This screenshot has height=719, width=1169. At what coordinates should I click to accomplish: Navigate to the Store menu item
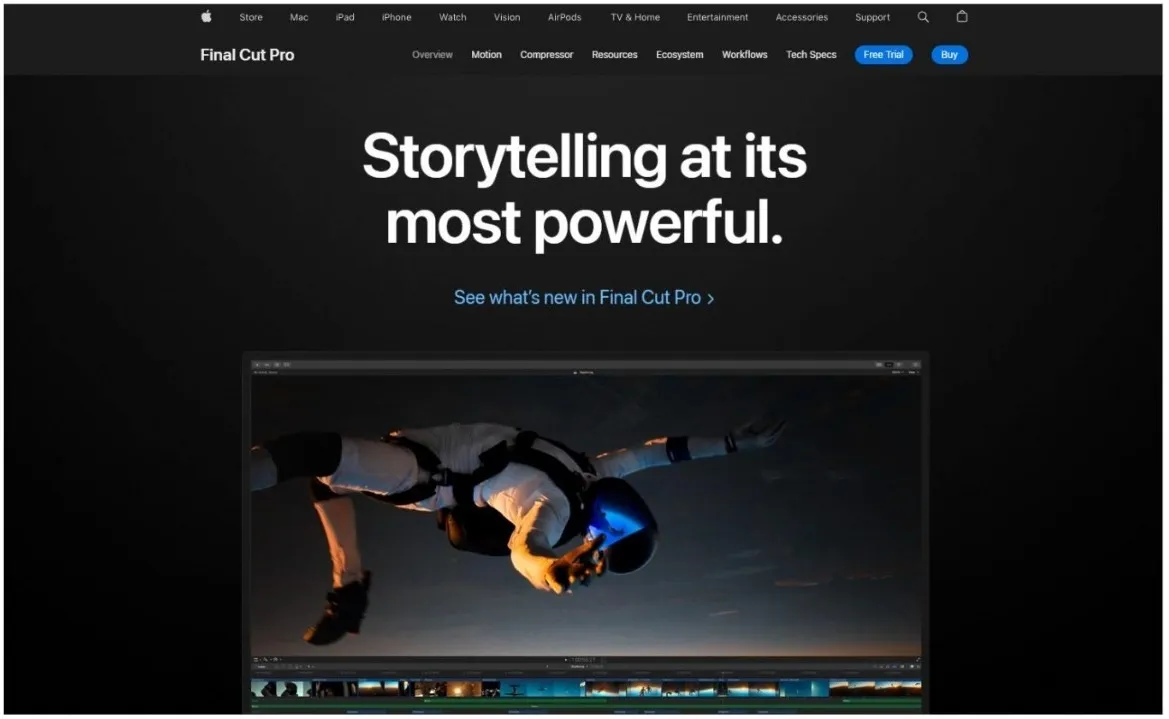250,17
